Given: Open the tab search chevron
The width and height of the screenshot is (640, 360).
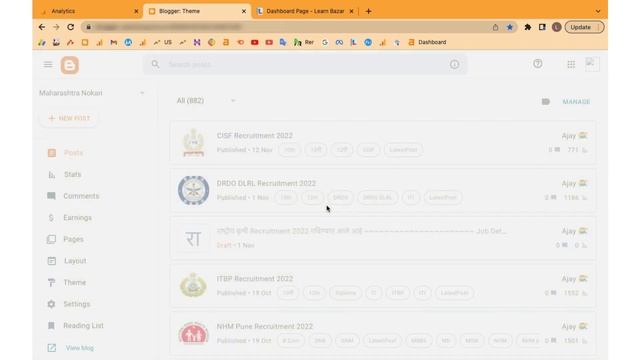Looking at the screenshot, I should [x=598, y=11].
